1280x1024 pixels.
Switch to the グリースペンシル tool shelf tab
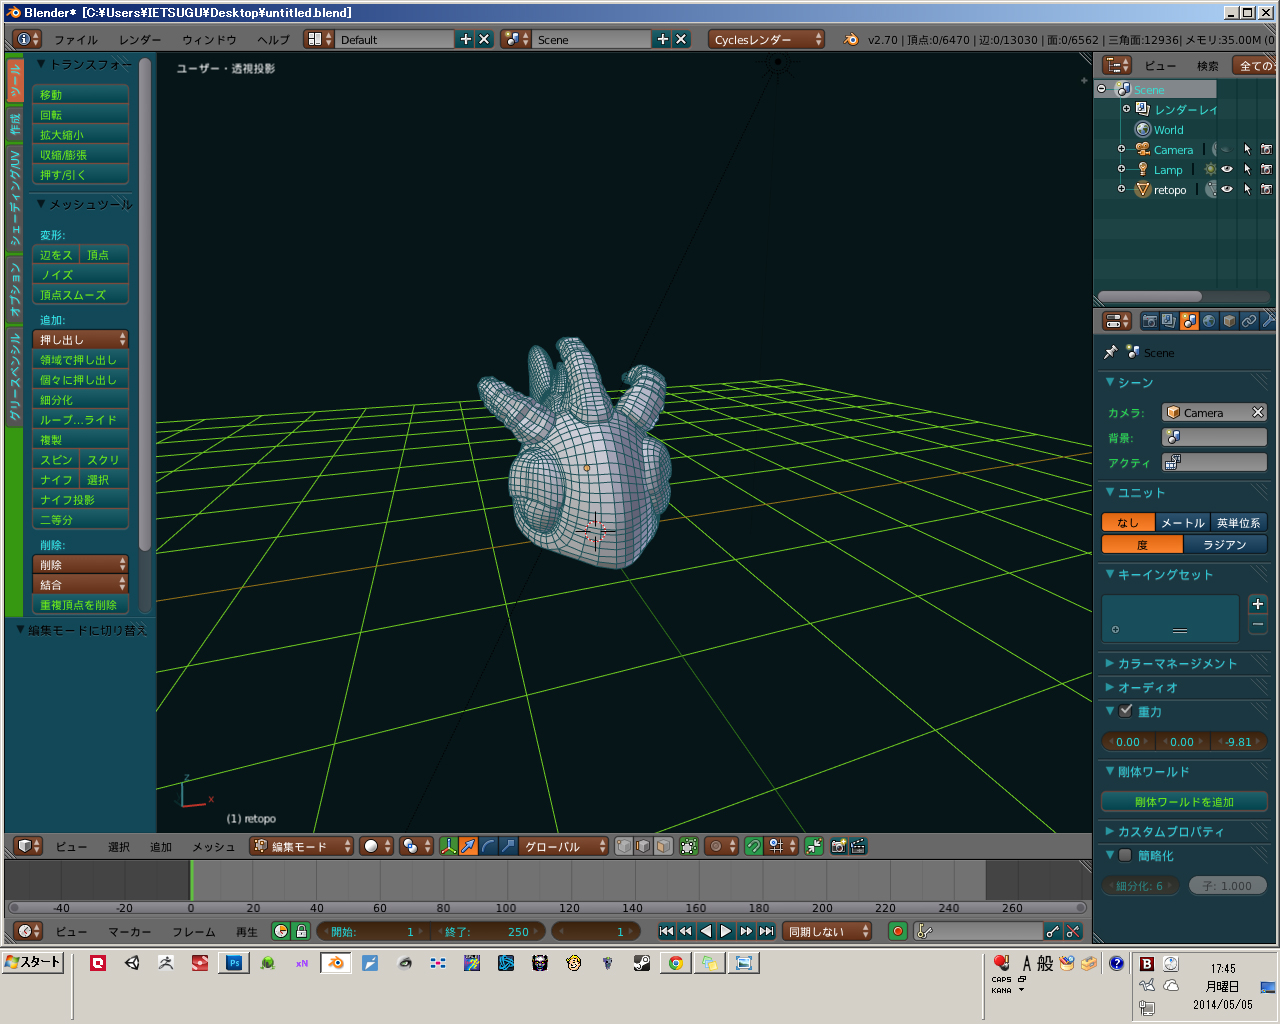[x=15, y=376]
